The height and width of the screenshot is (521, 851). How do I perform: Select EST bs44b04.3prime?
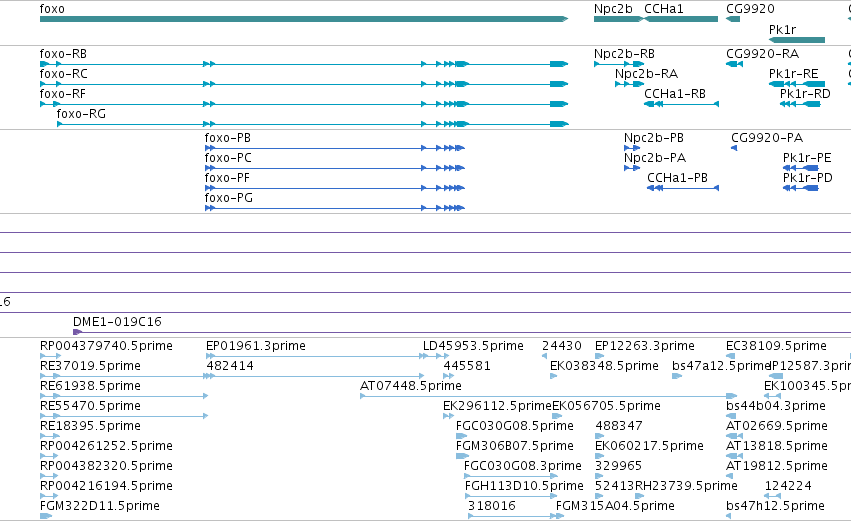coord(776,406)
